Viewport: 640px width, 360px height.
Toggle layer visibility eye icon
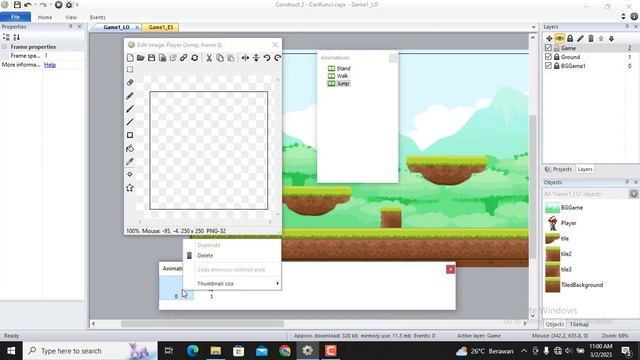point(560,38)
